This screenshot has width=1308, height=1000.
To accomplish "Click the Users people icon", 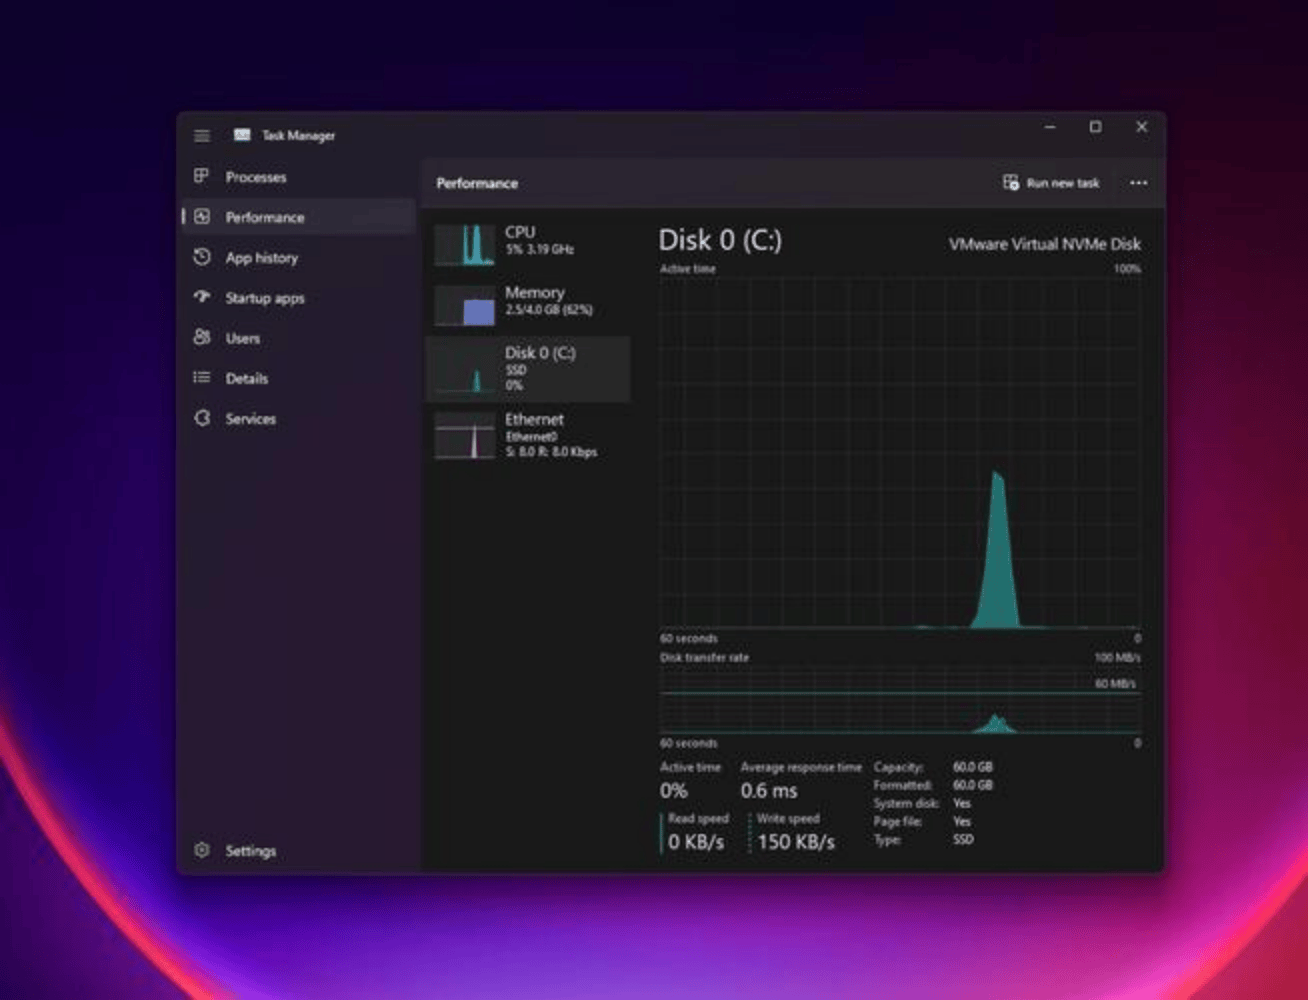I will coord(202,337).
